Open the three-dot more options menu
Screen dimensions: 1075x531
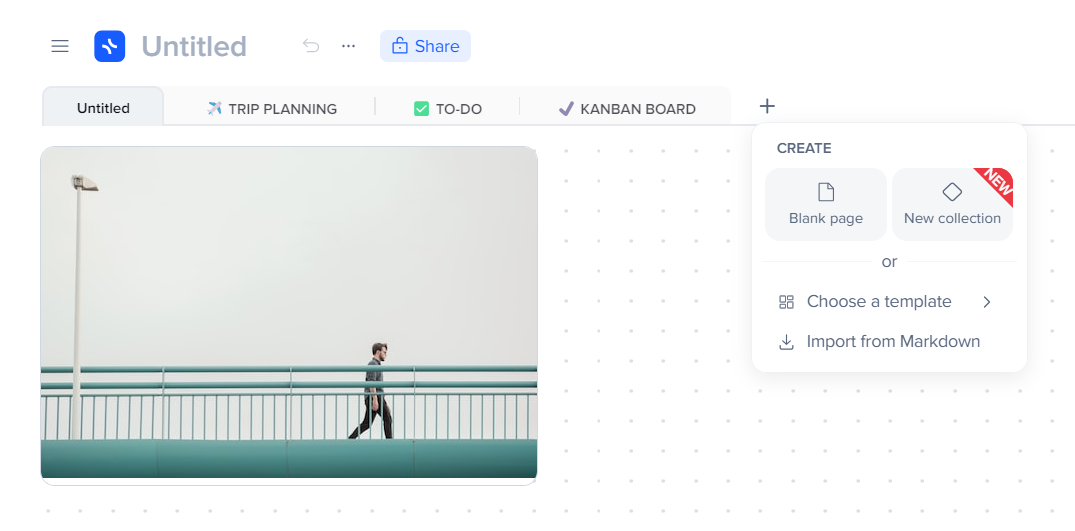(348, 46)
